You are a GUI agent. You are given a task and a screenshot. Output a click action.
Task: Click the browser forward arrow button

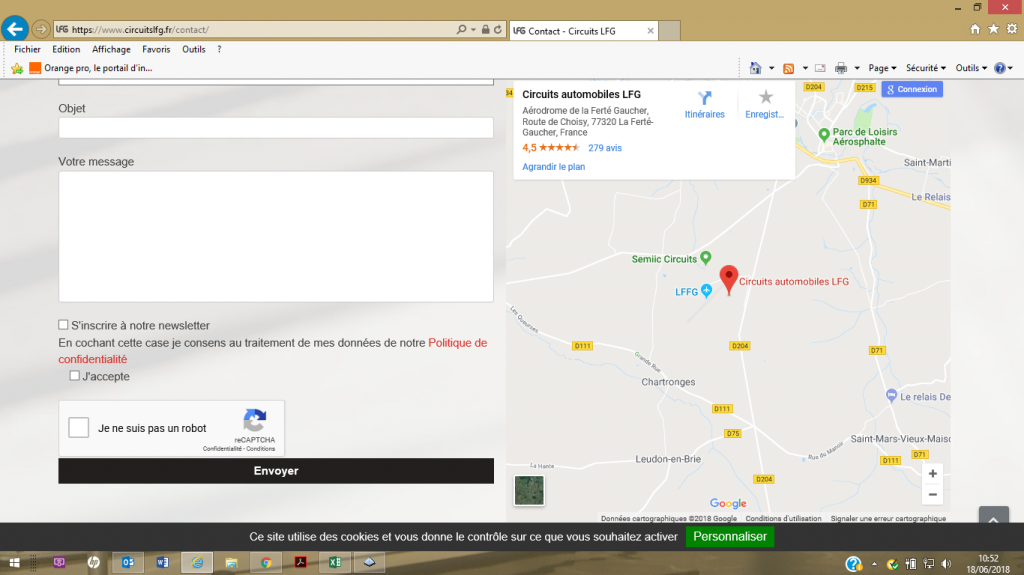pos(40,29)
